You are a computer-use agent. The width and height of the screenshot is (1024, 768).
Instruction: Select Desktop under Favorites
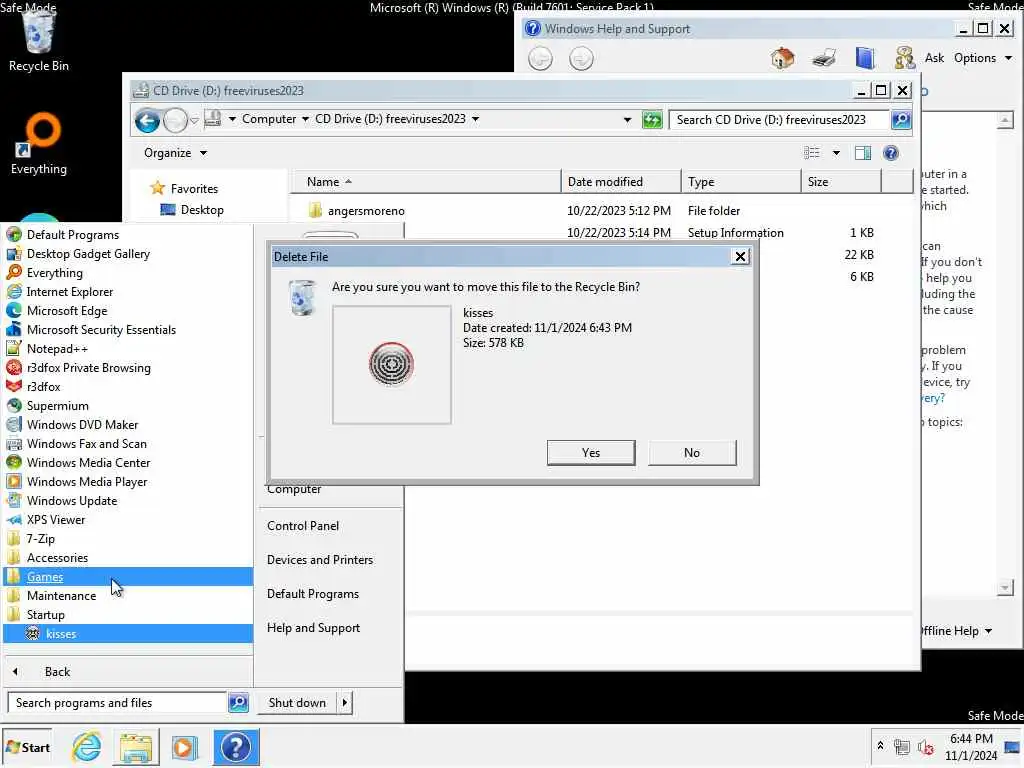pos(193,210)
